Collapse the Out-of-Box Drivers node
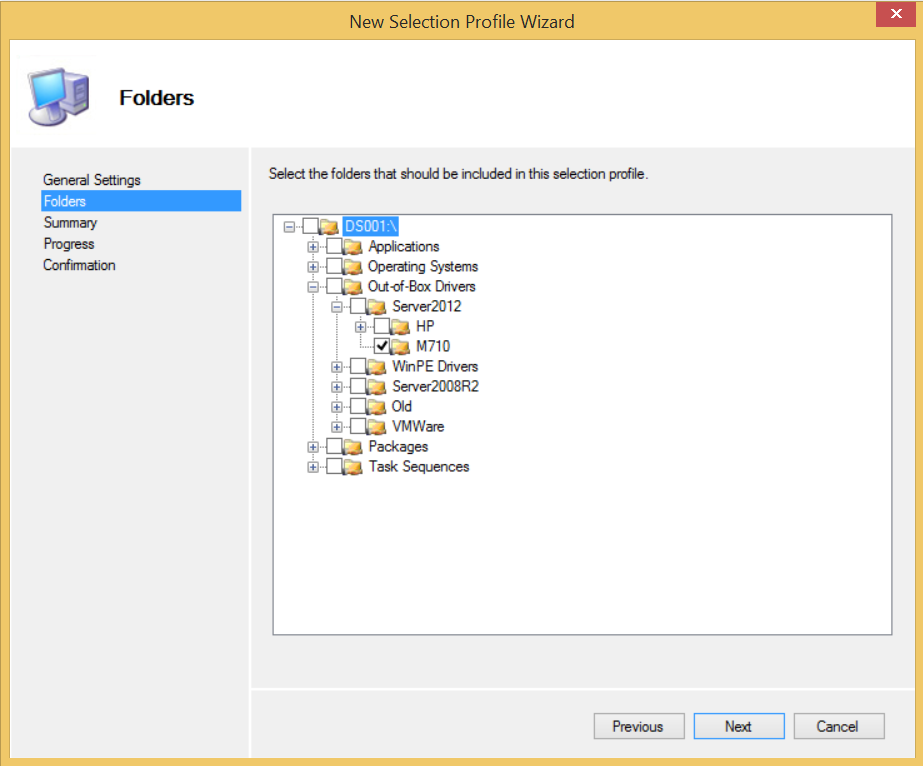 [313, 287]
